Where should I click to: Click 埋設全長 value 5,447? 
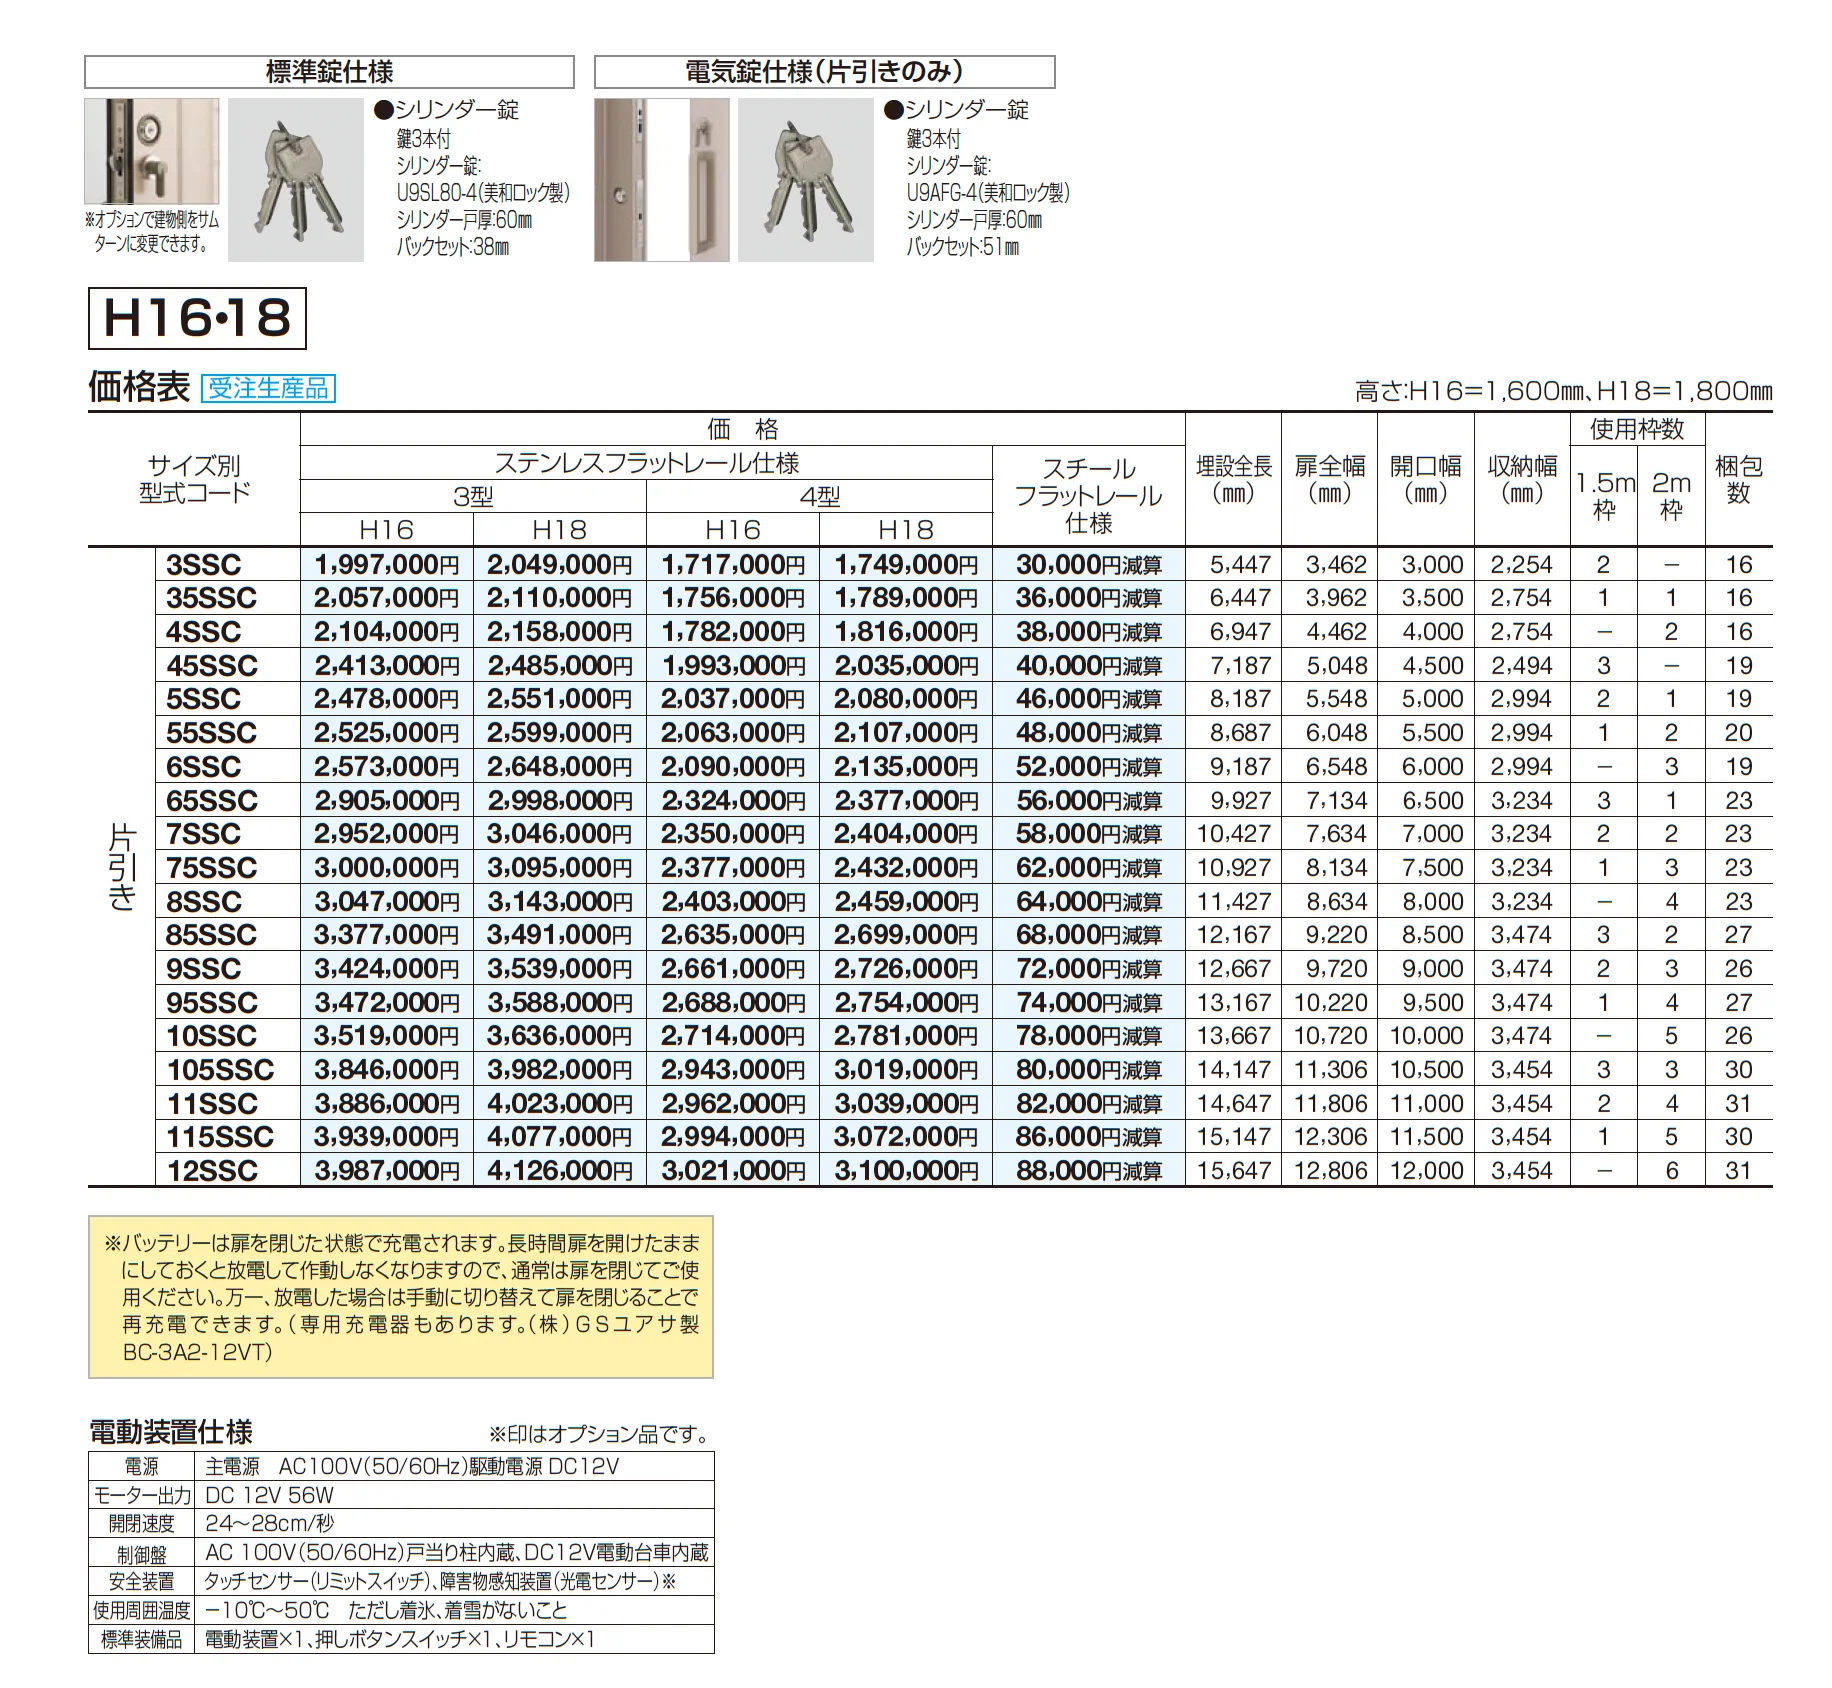pyautogui.click(x=1240, y=565)
